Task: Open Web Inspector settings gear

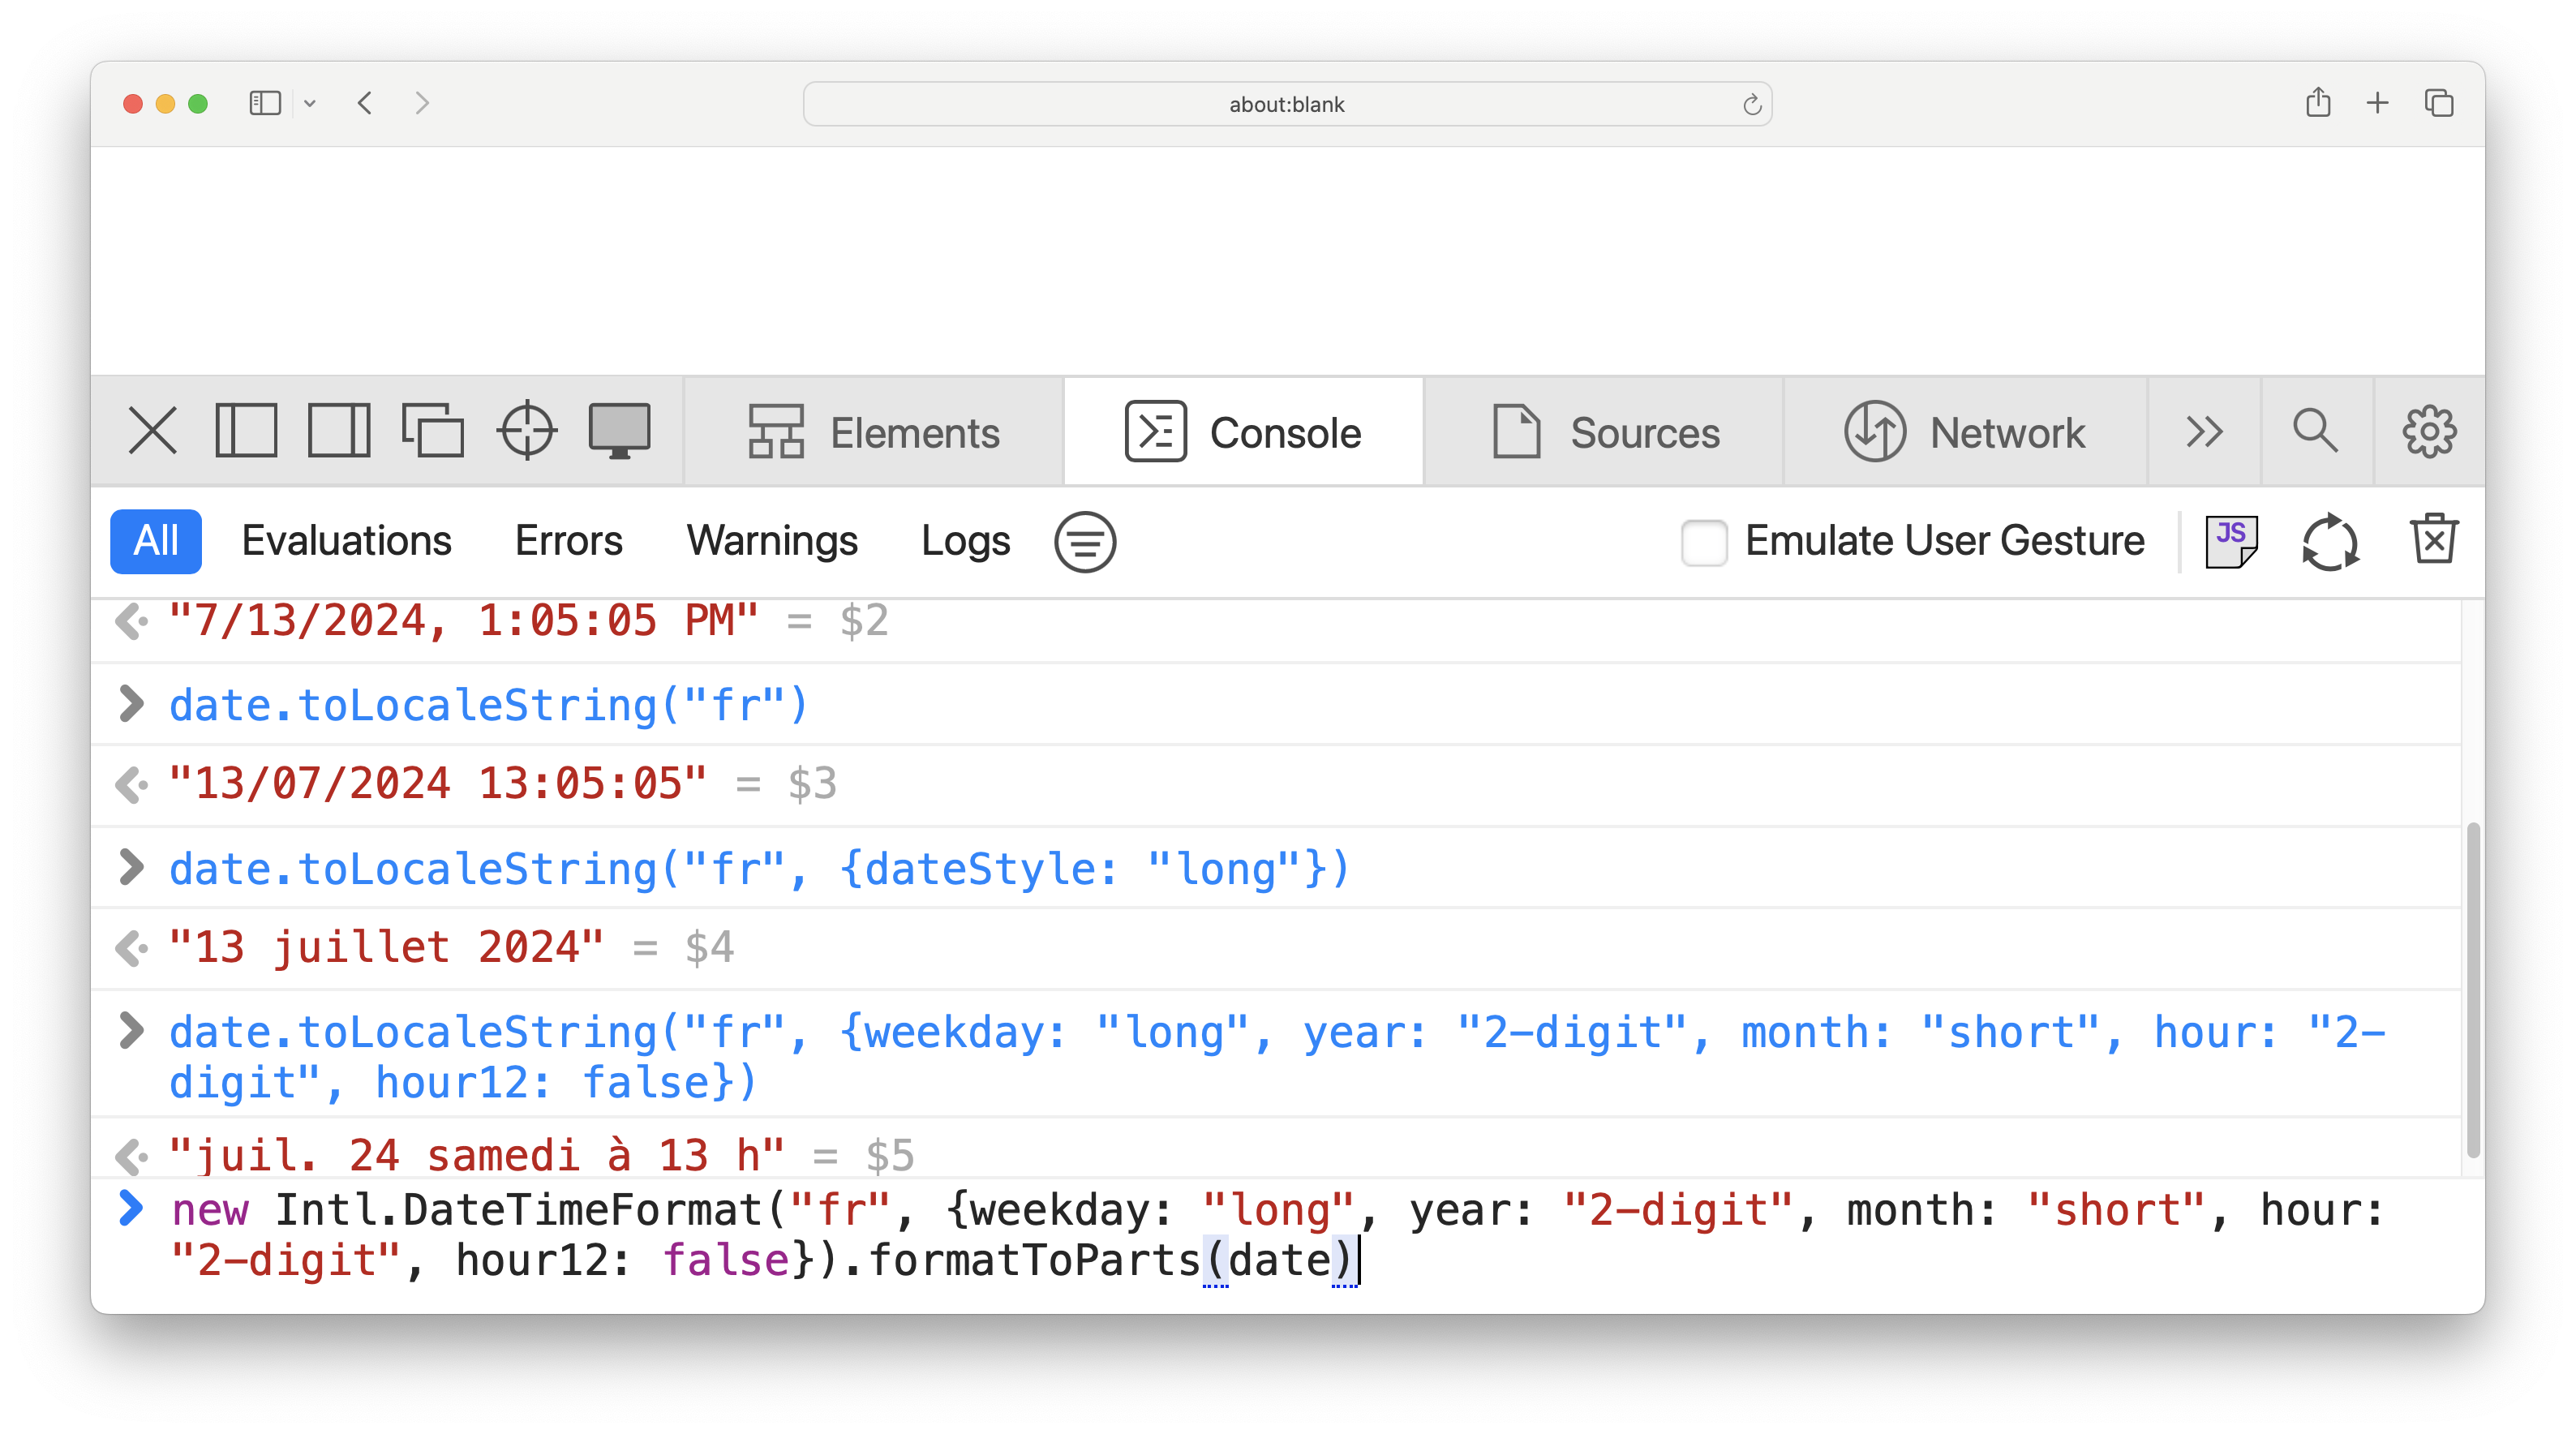Action: tap(2429, 432)
